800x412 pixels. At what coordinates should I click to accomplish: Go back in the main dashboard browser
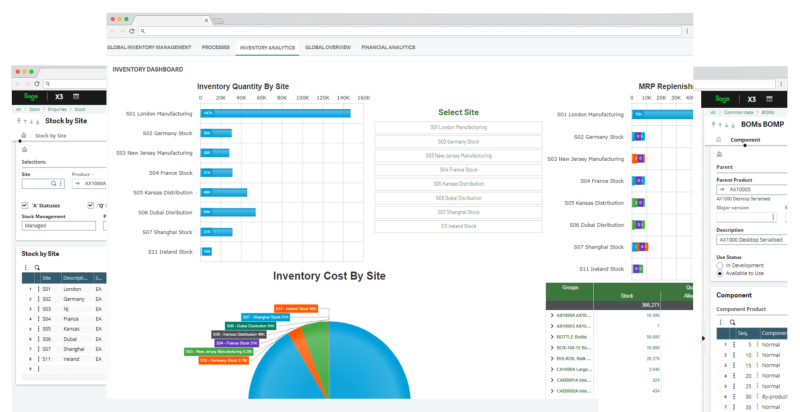[x=113, y=31]
